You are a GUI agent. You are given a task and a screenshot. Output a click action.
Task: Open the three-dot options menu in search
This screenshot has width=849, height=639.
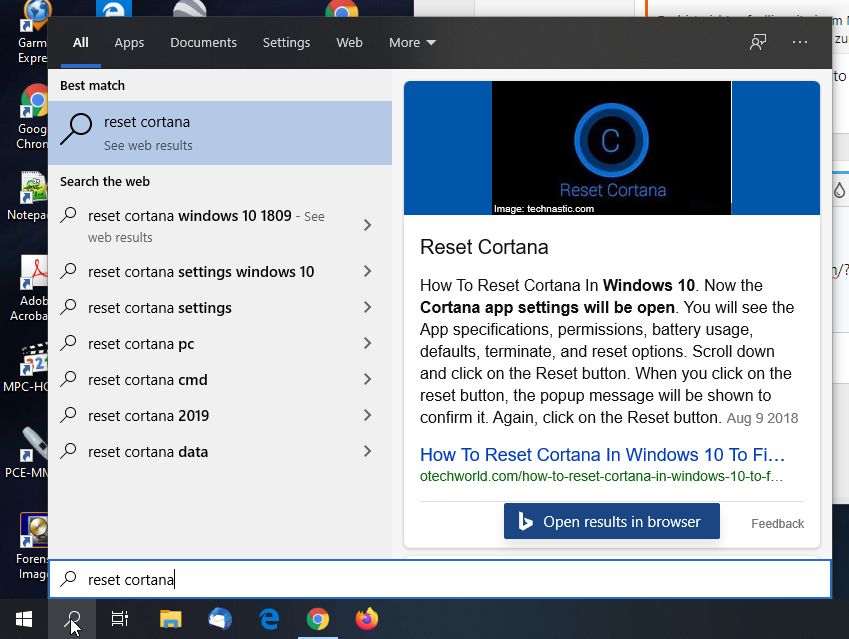tap(800, 42)
